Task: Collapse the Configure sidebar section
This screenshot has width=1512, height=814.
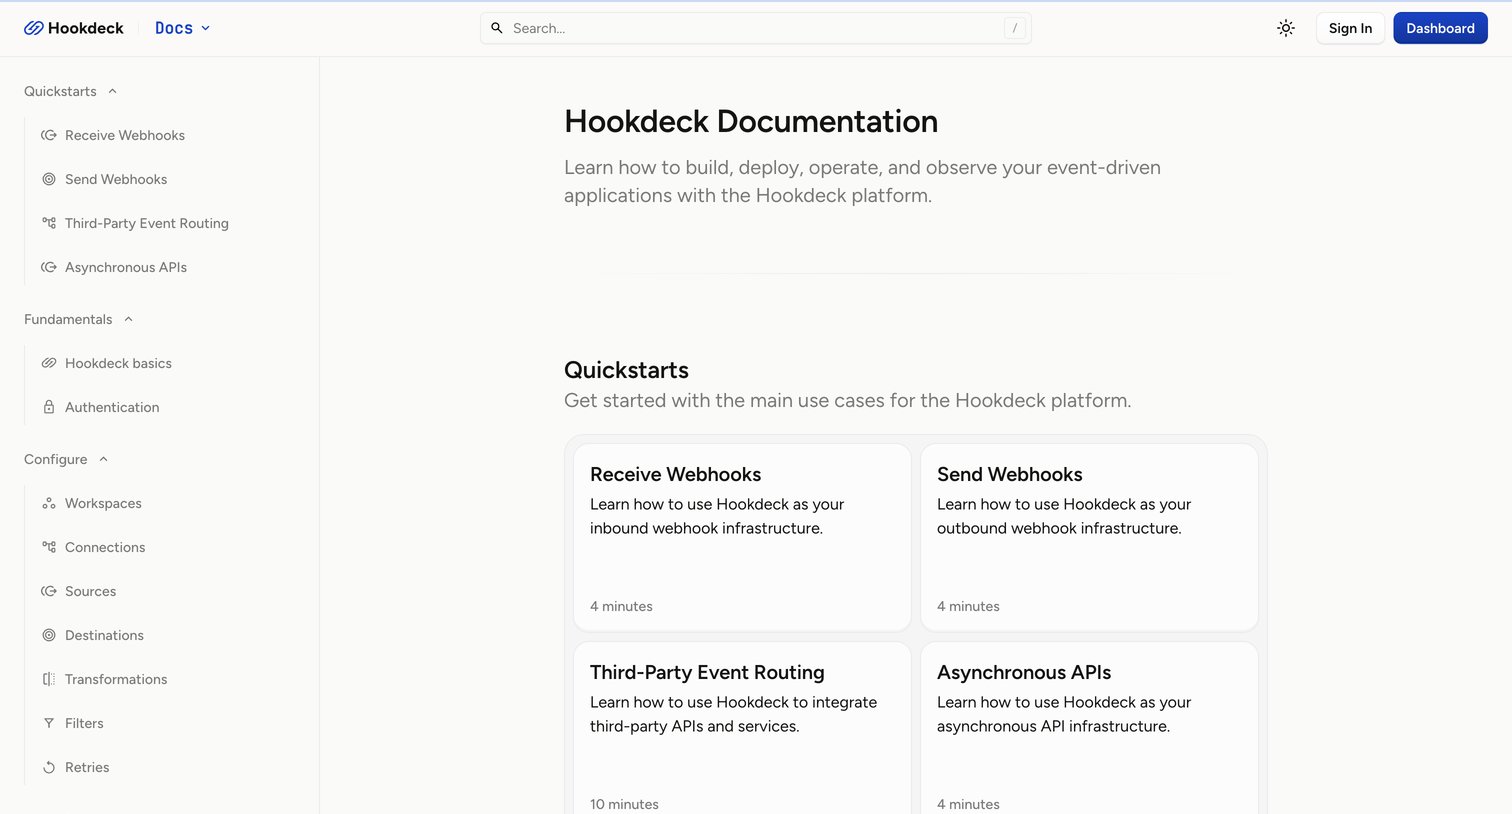Action: click(66, 459)
